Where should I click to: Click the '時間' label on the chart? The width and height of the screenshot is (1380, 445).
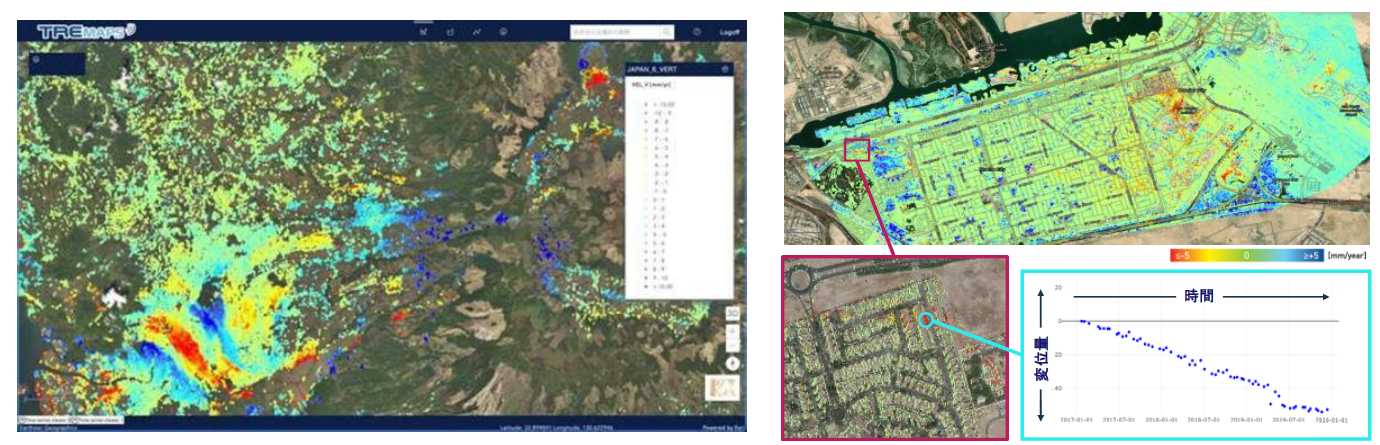[x=1200, y=296]
